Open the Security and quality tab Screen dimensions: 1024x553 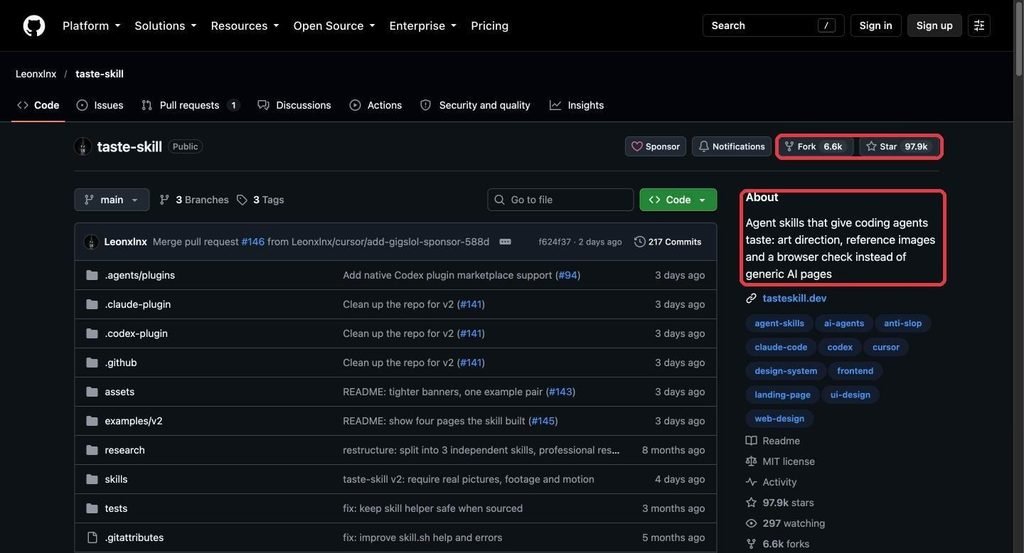475,105
